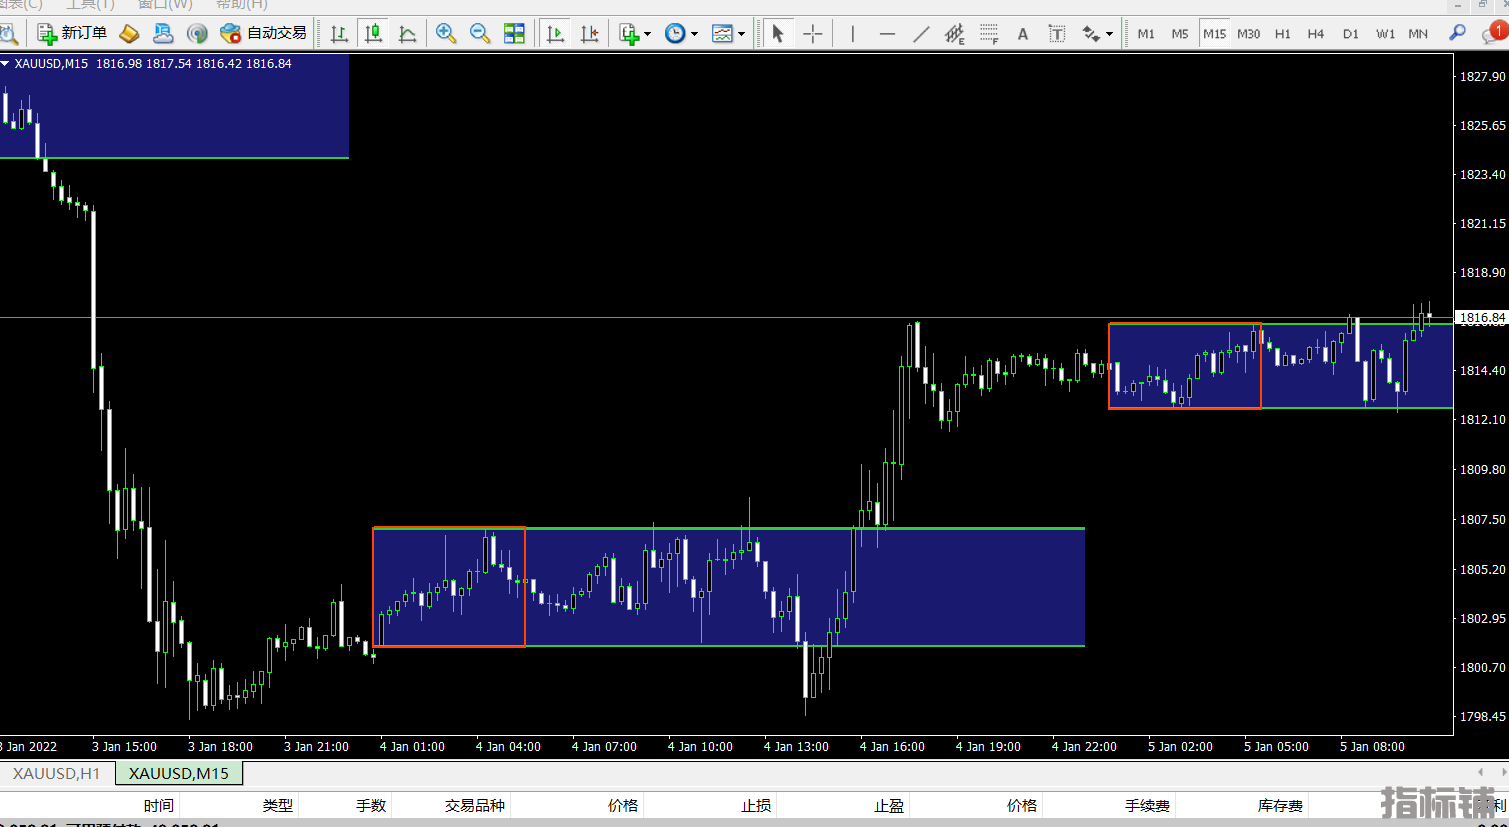
Task: Open the search magnifier icon
Action: point(1458,33)
